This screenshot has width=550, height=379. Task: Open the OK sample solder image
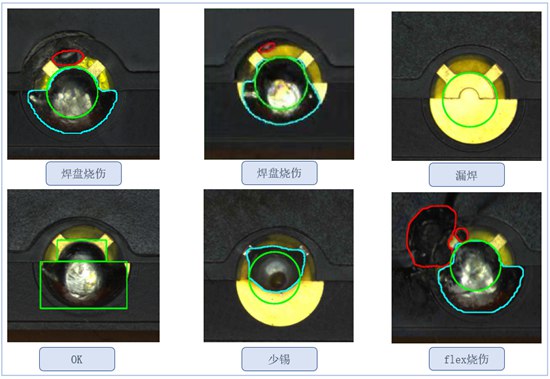(x=83, y=266)
